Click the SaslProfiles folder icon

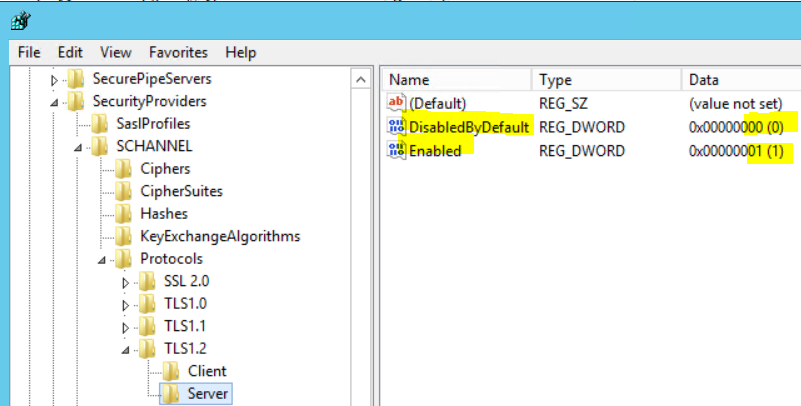tap(100, 124)
